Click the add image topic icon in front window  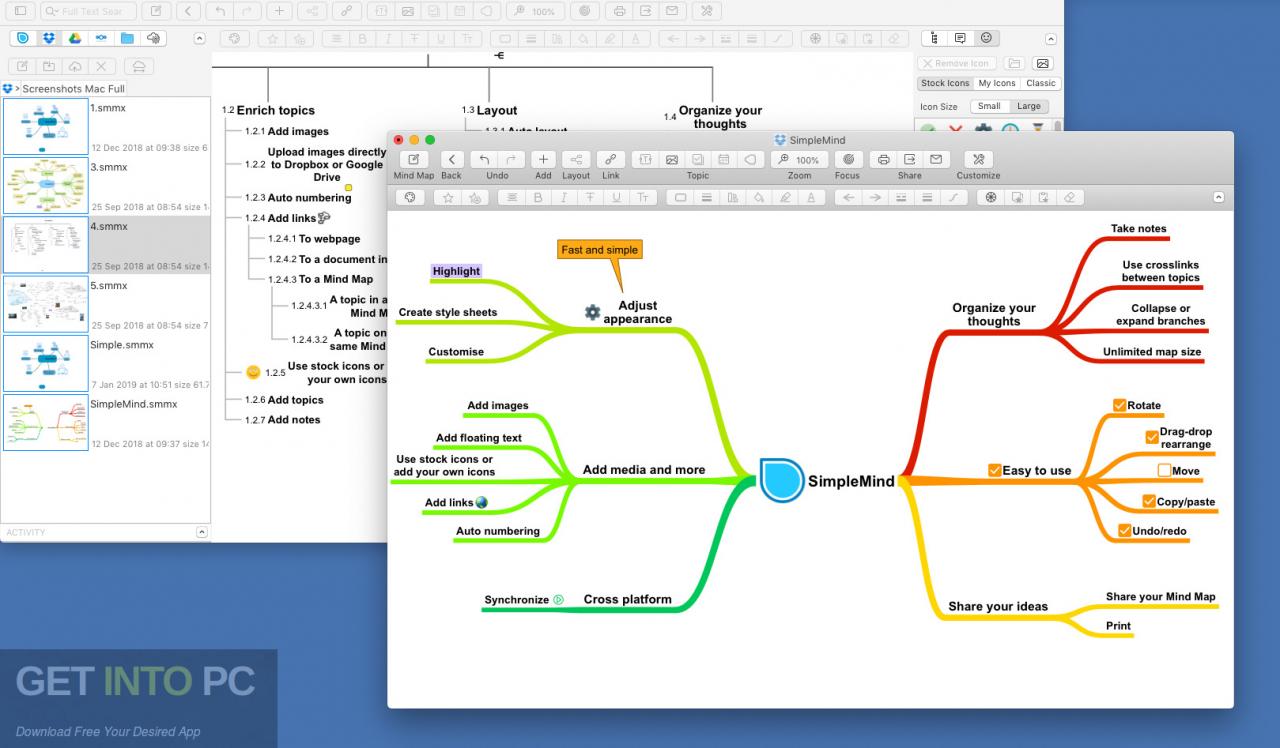pos(672,159)
